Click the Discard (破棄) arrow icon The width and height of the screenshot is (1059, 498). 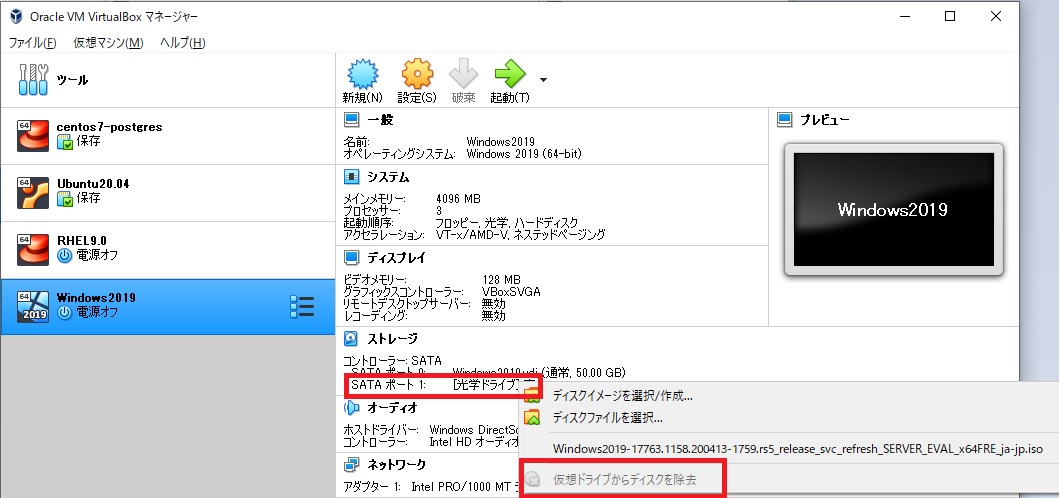coord(463,74)
